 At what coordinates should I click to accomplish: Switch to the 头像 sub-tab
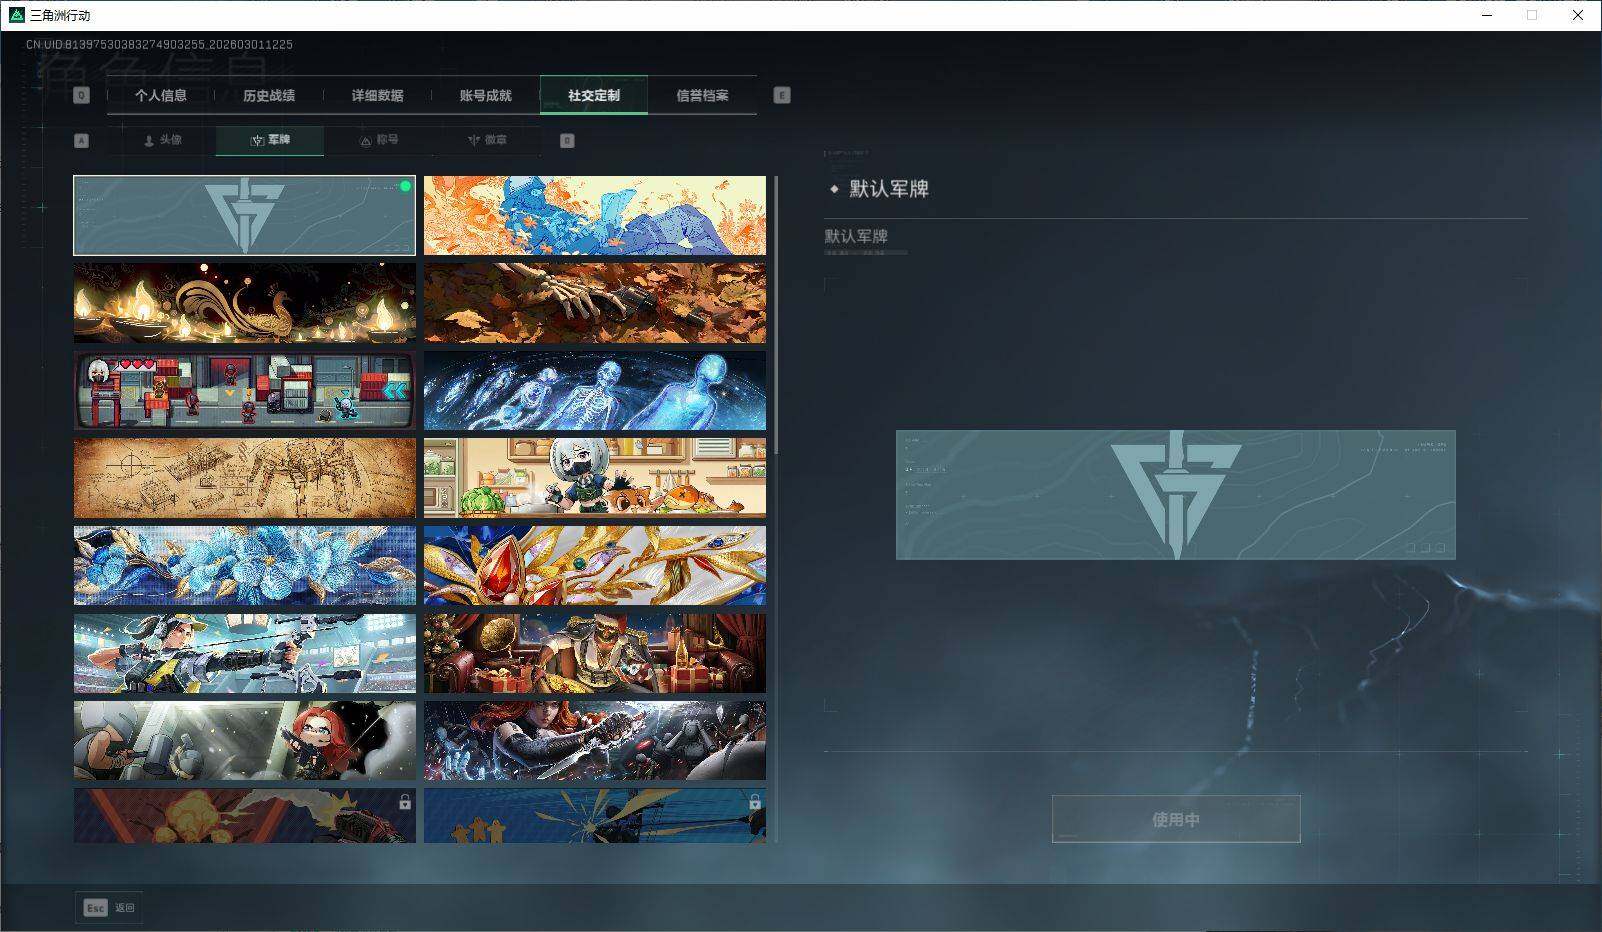pos(162,141)
